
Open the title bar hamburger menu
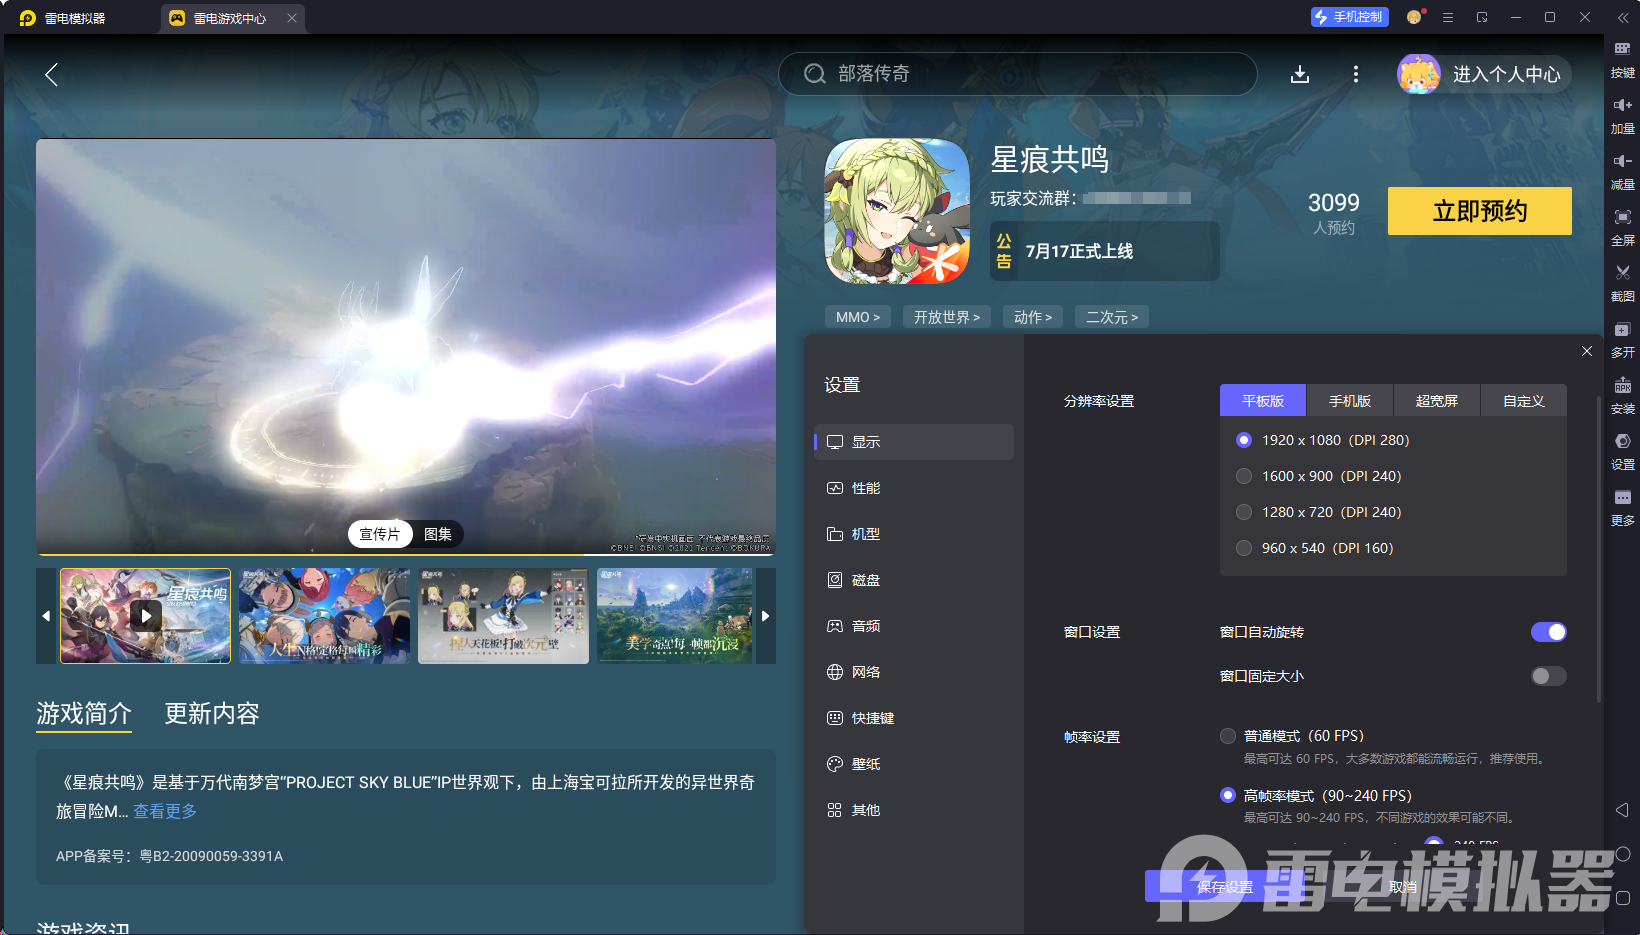(x=1447, y=17)
